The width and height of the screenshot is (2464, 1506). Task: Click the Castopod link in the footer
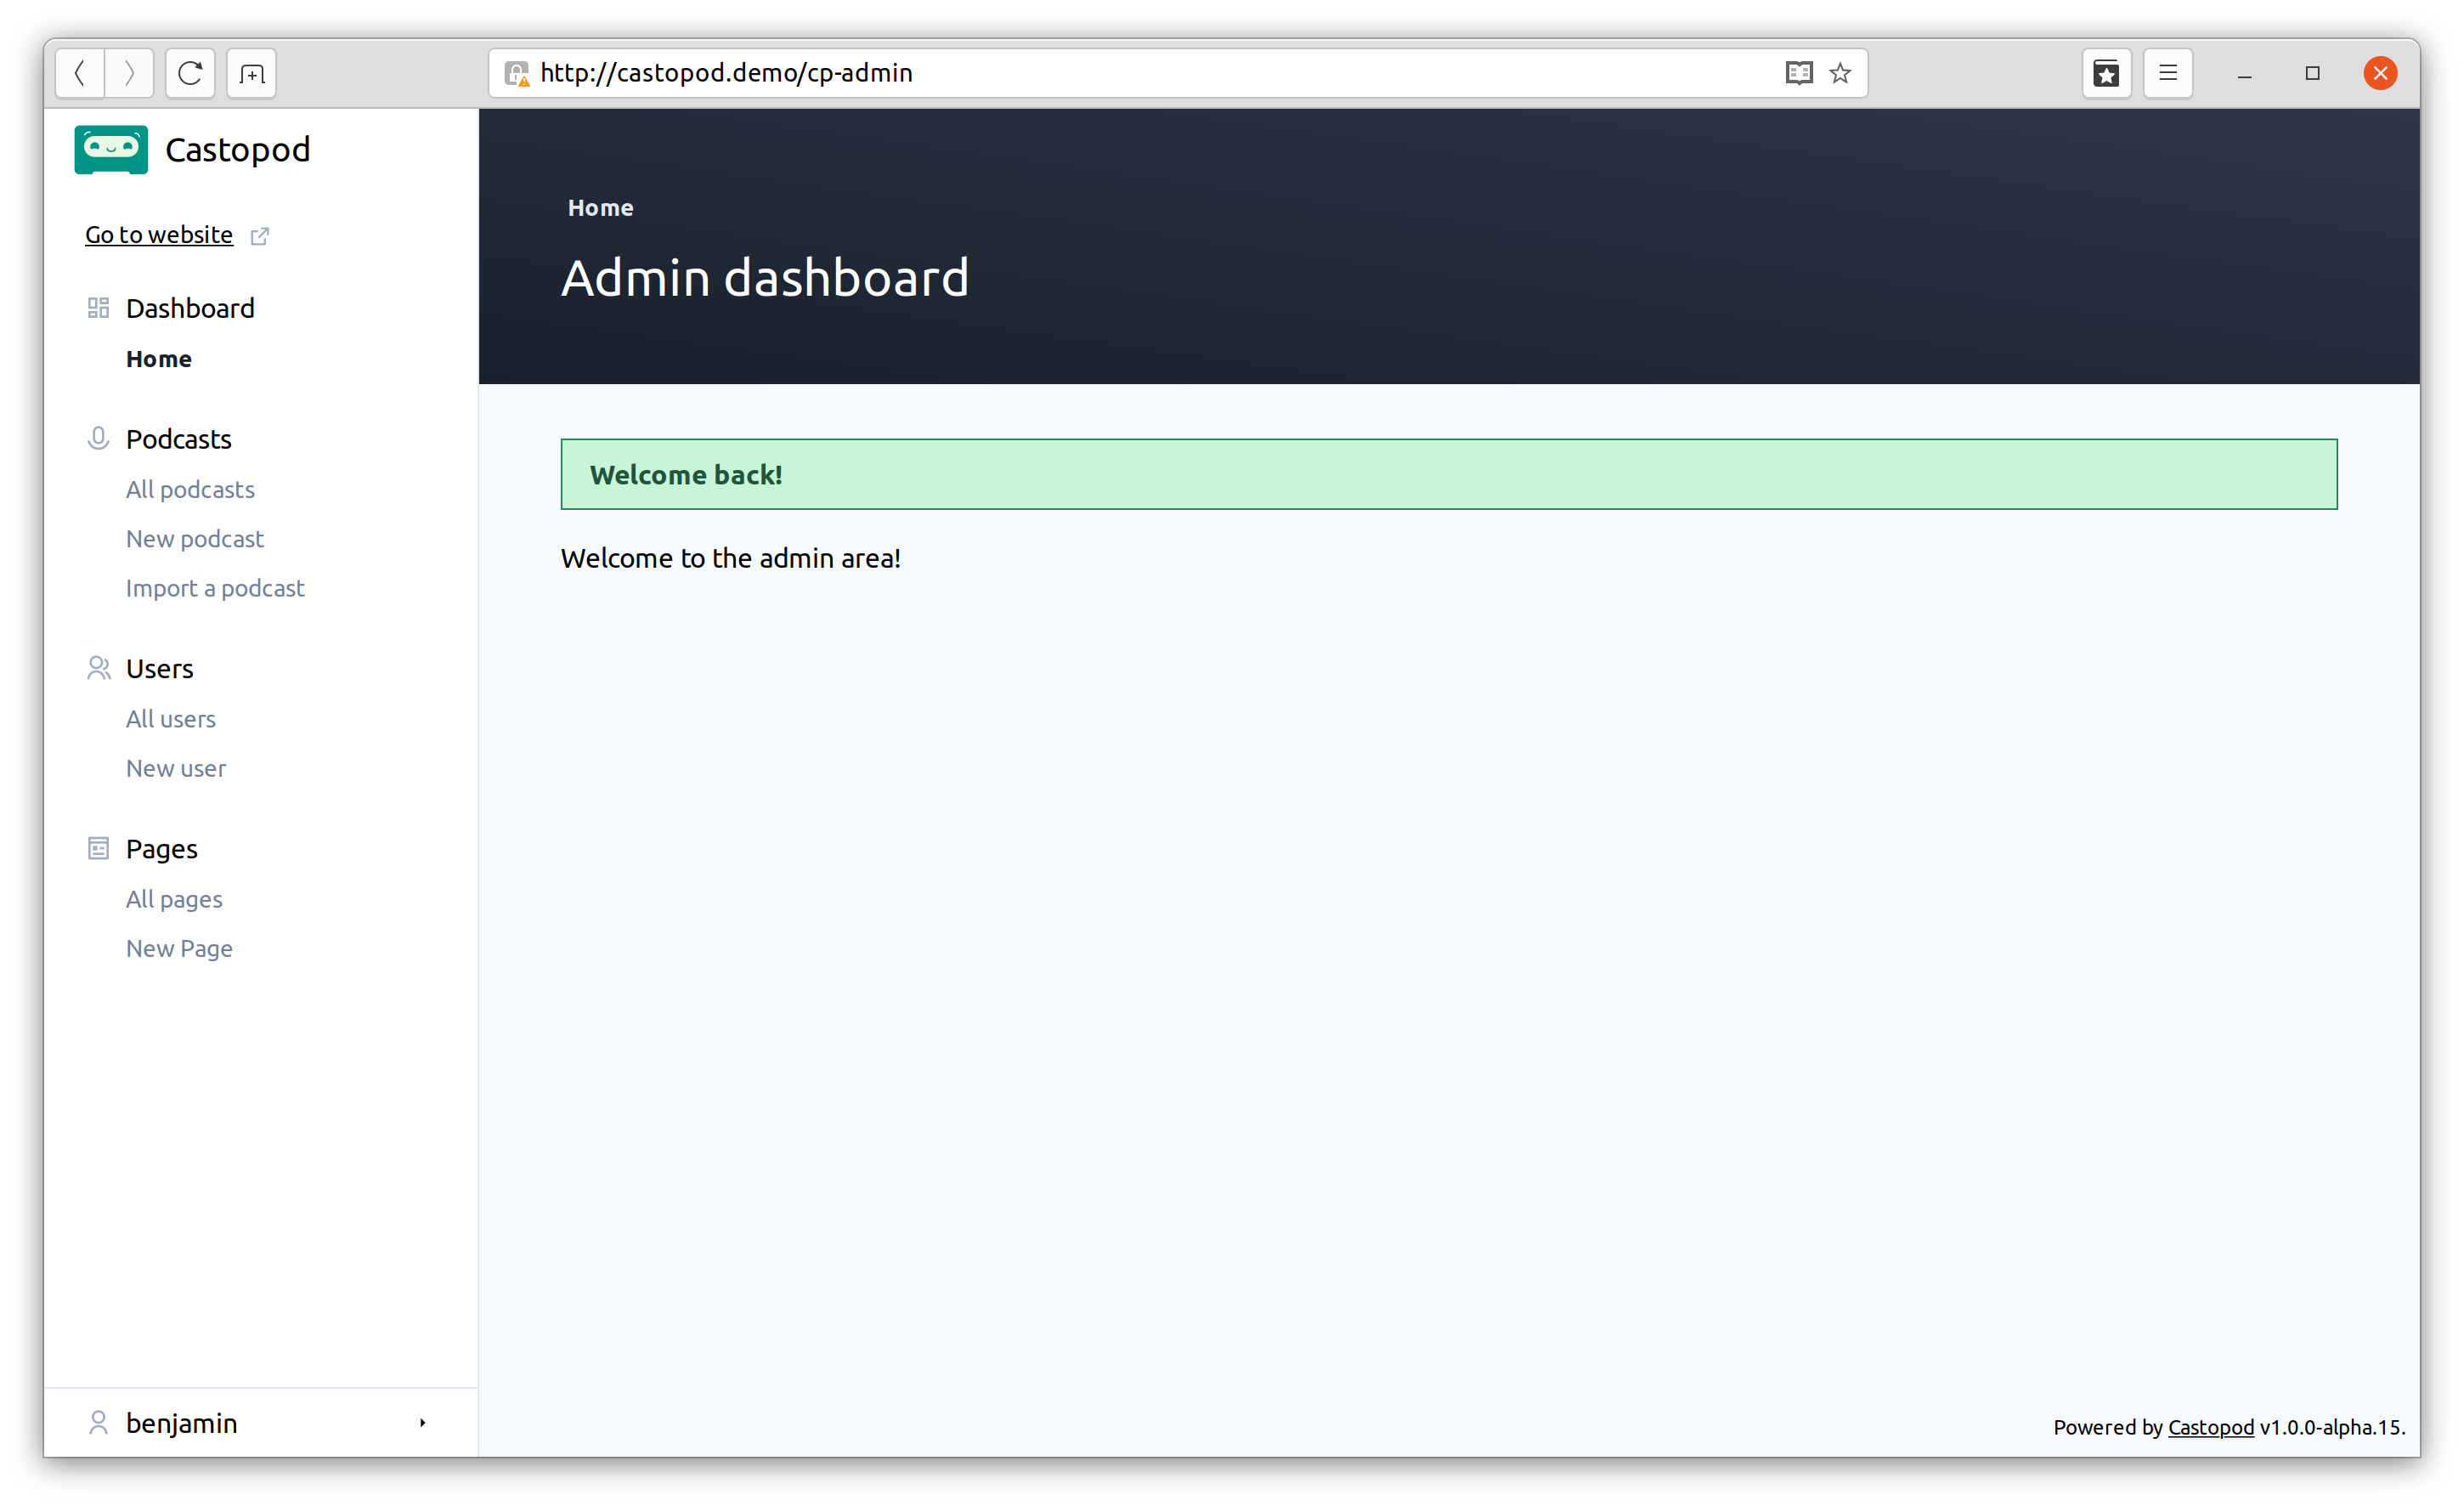coord(2210,1427)
